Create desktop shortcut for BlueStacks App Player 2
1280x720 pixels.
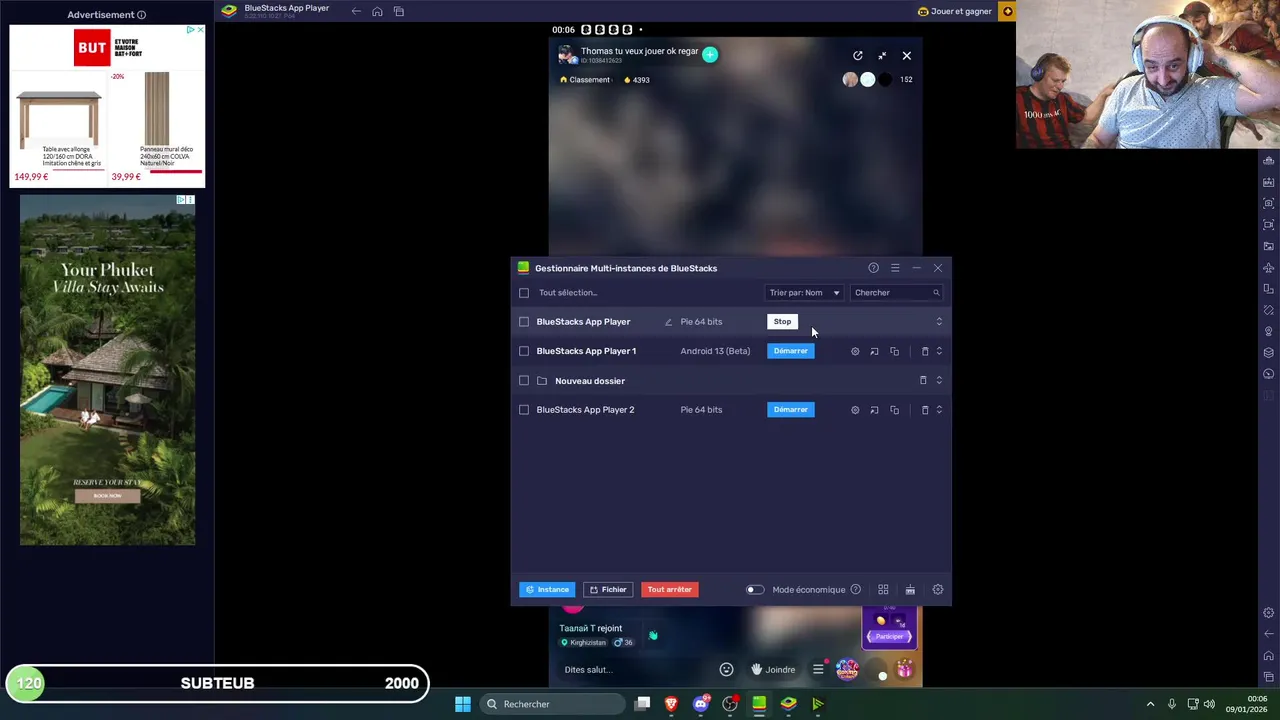(x=874, y=410)
